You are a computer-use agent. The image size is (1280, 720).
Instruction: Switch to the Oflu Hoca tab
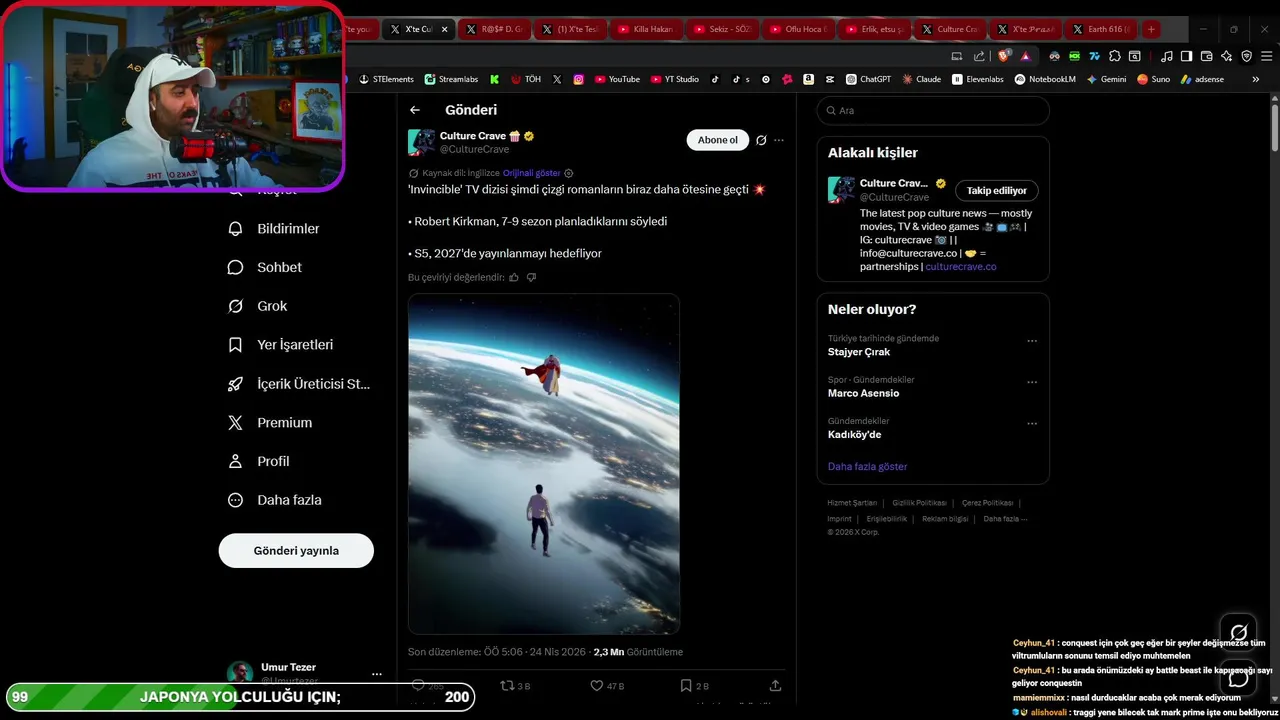pyautogui.click(x=796, y=29)
